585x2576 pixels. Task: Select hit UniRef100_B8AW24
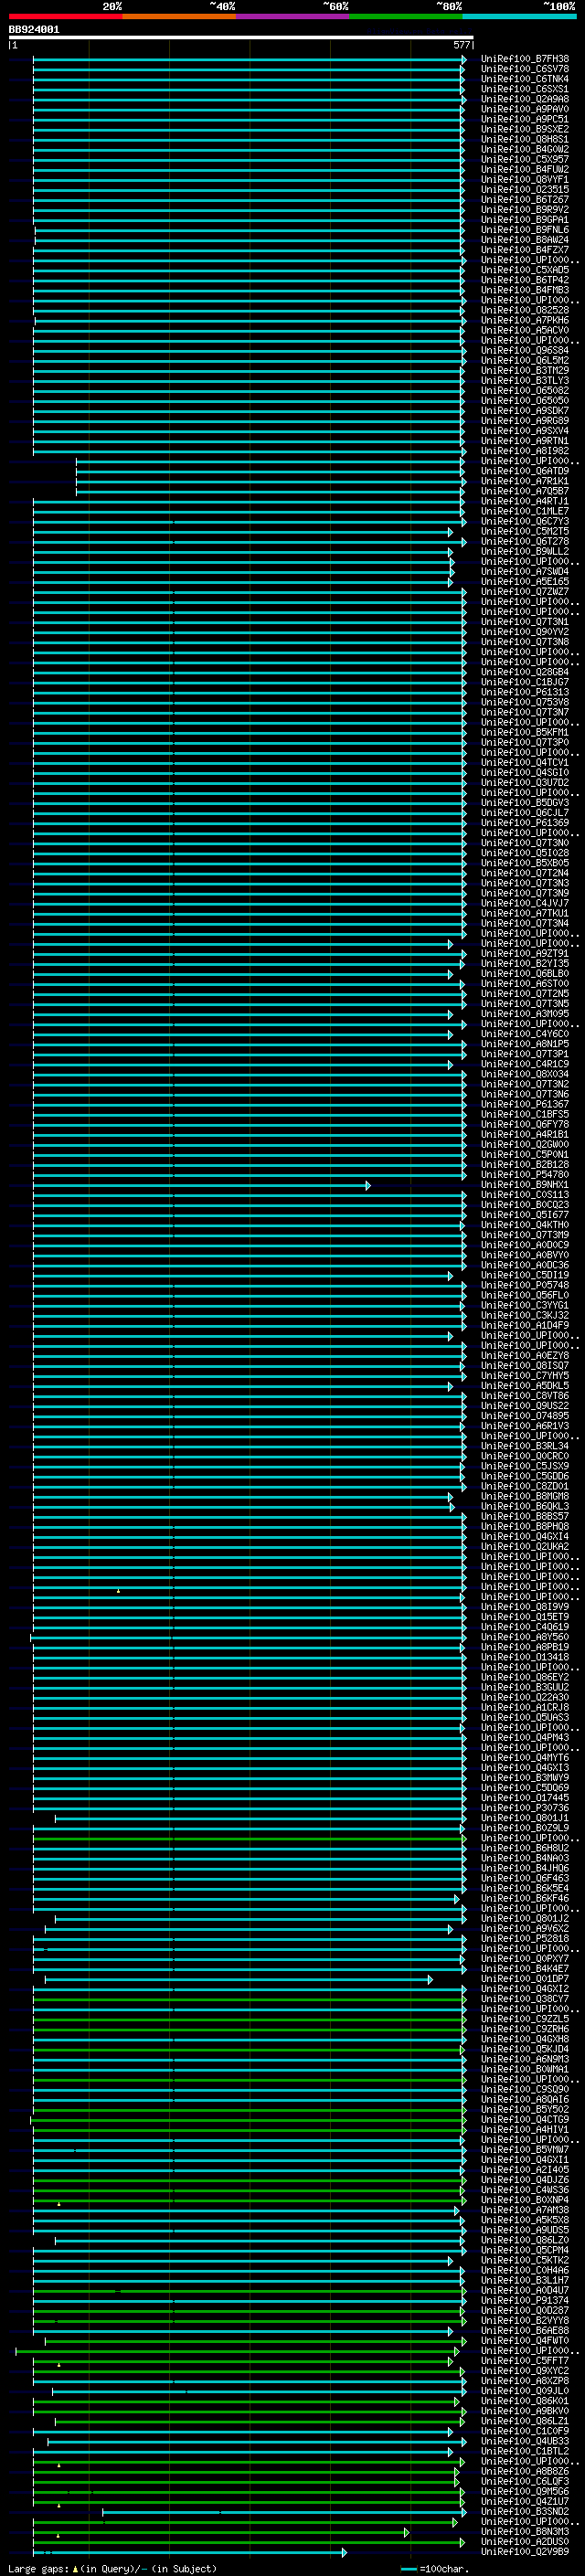(525, 239)
